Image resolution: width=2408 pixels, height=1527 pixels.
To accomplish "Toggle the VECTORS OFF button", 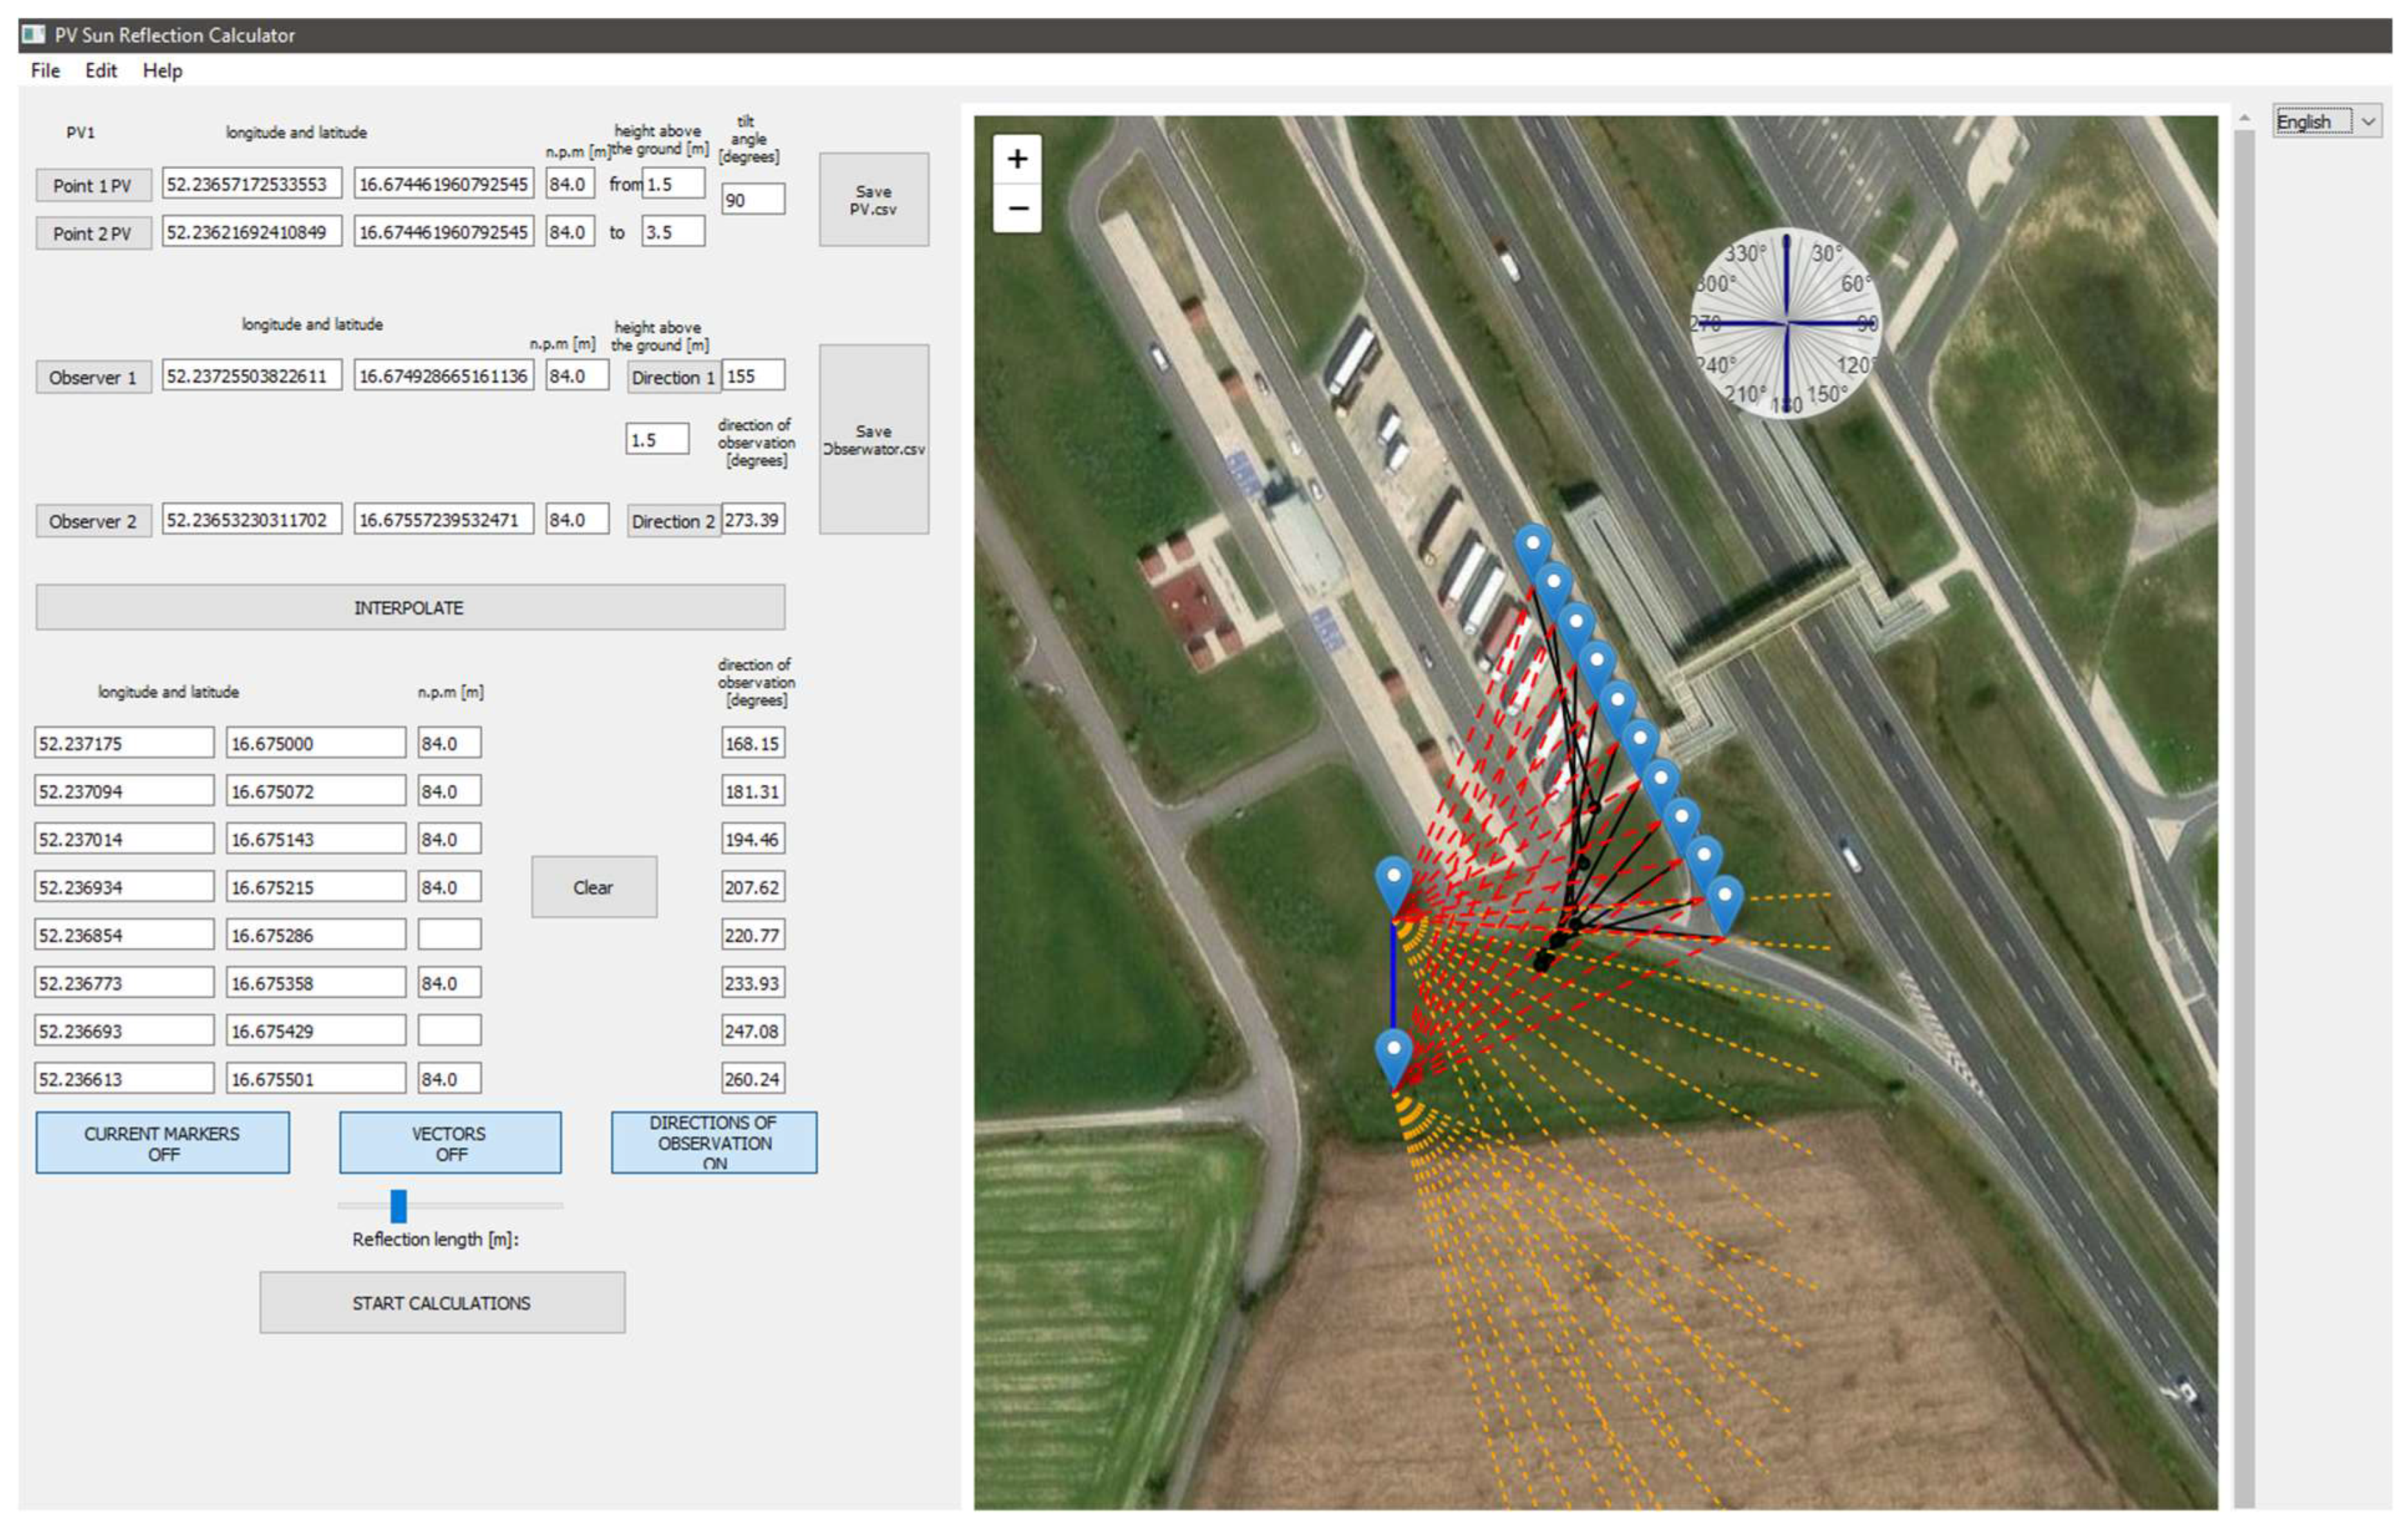I will tap(450, 1142).
